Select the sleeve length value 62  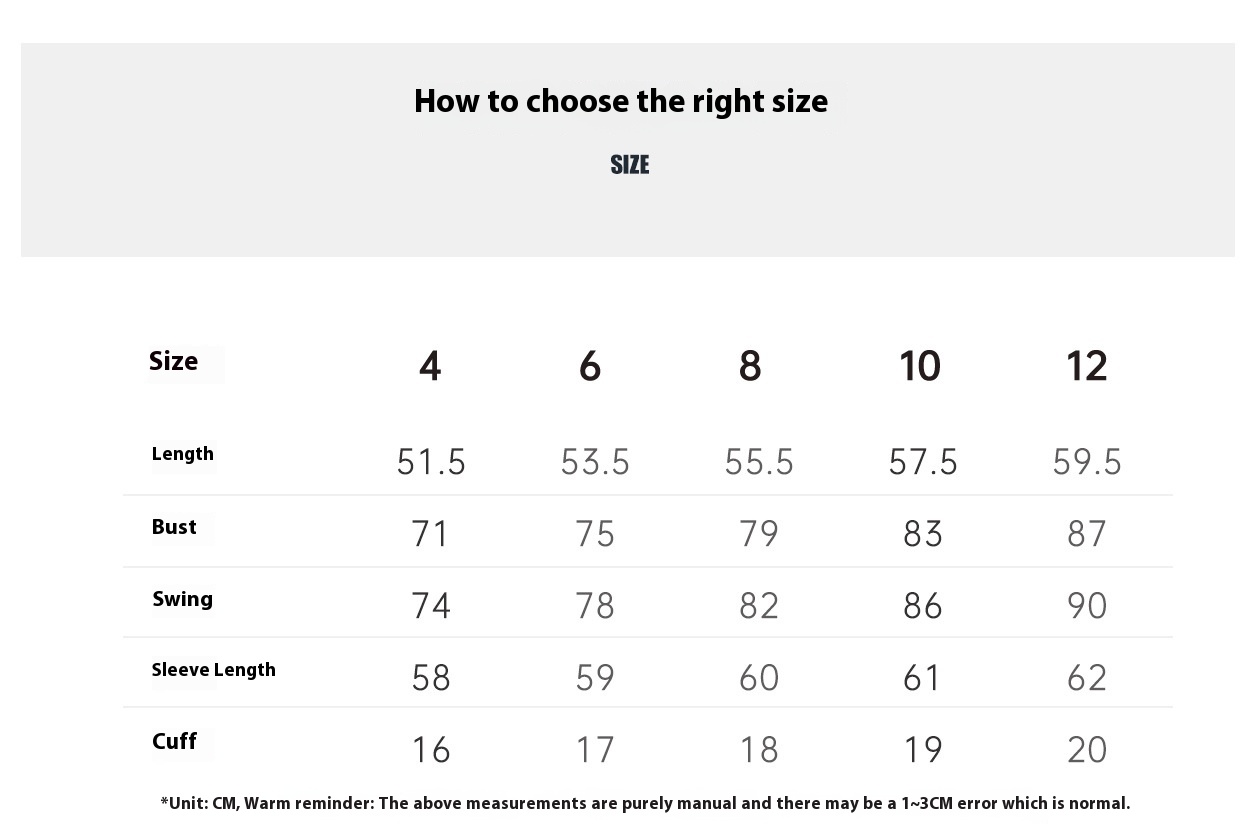coord(1087,678)
